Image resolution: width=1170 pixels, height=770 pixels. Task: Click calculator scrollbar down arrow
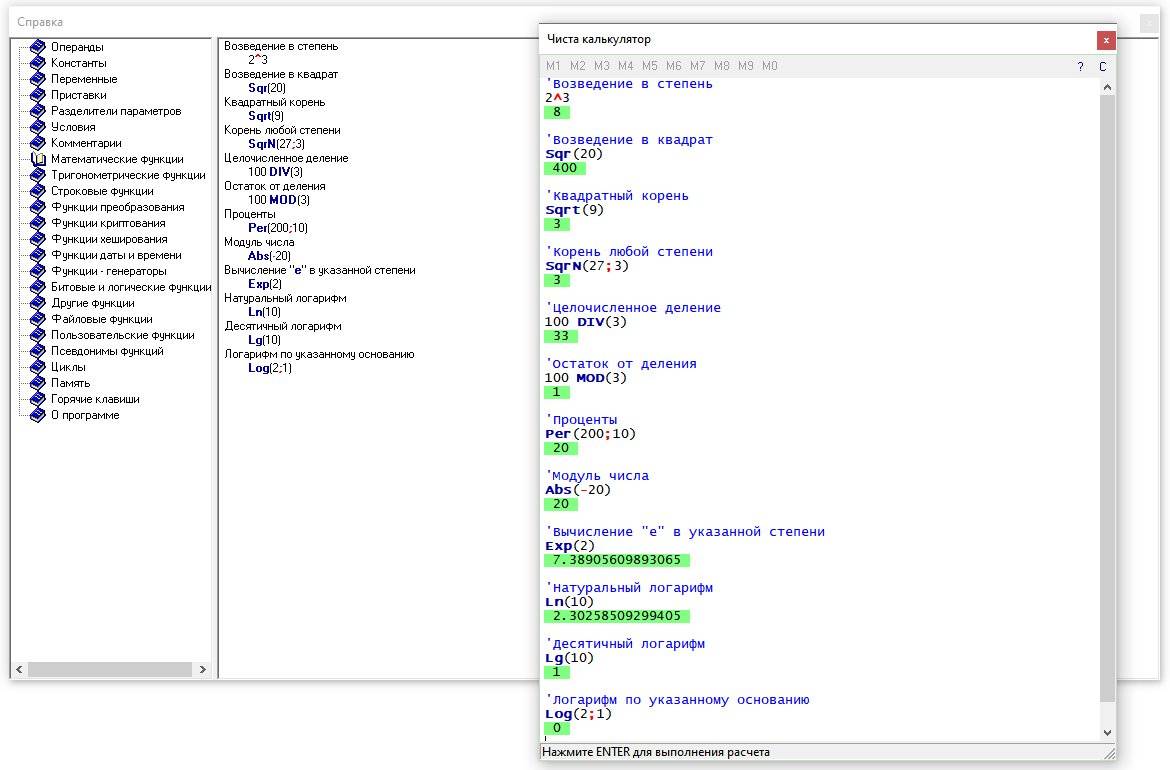1107,733
